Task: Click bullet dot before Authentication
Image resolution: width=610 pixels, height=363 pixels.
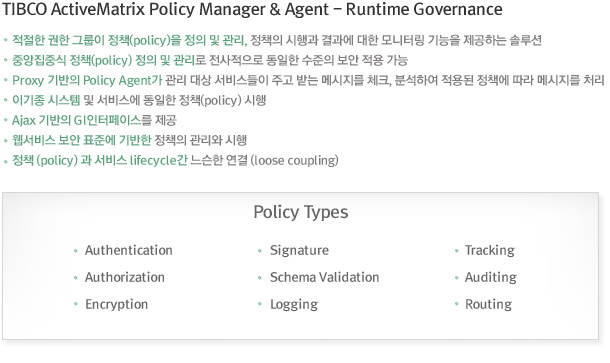Action: [75, 251]
